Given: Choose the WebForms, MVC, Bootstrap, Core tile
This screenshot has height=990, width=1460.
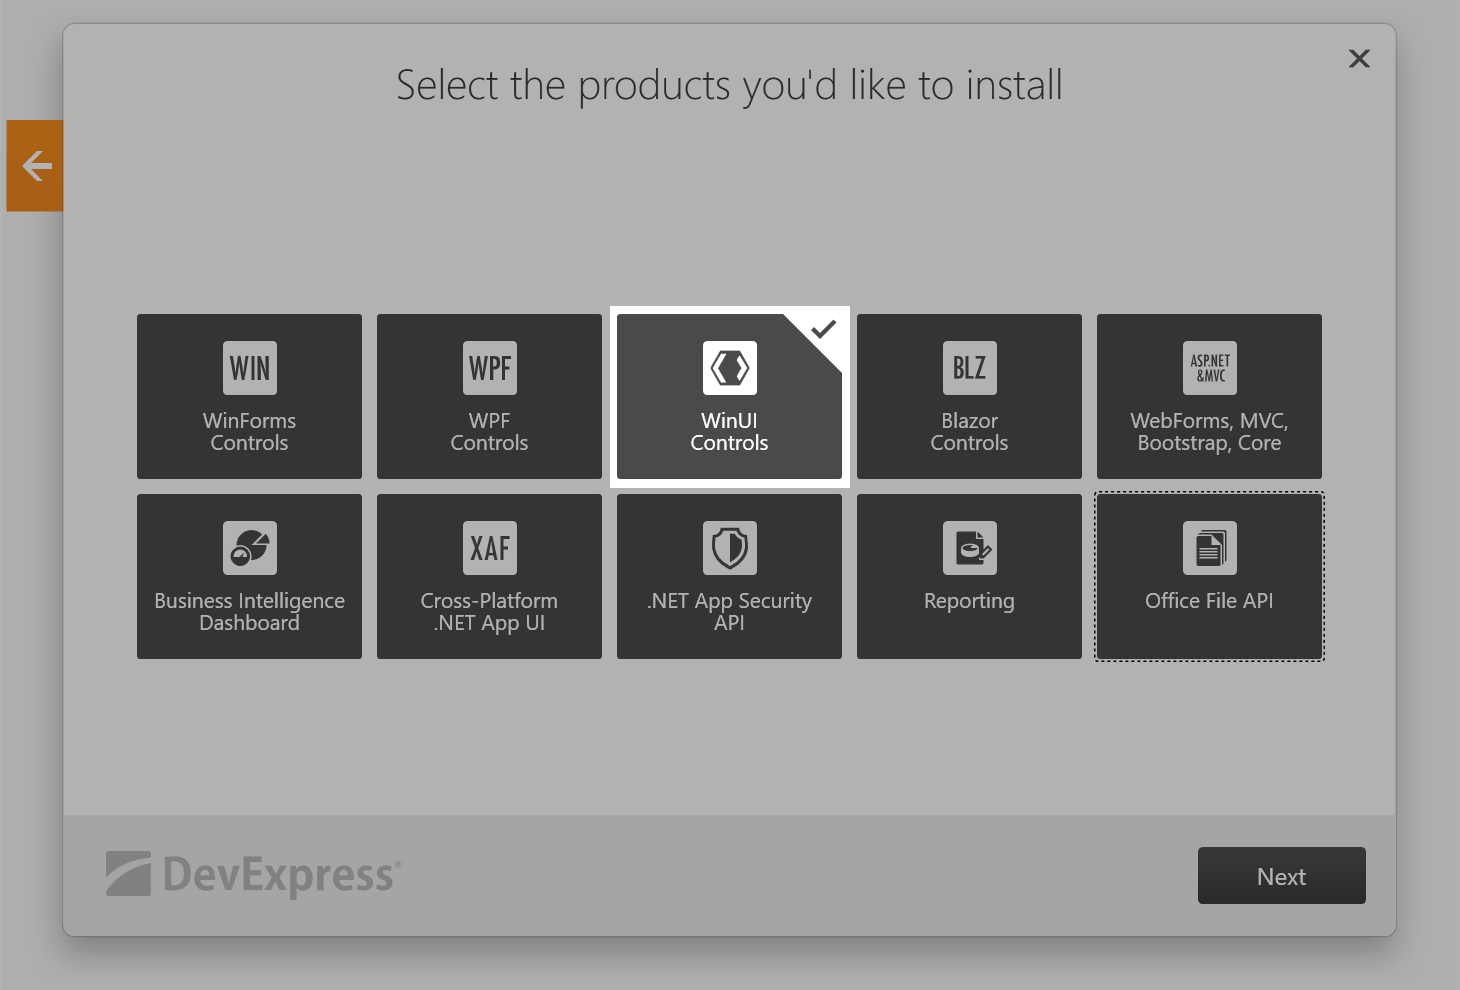Looking at the screenshot, I should [1209, 396].
